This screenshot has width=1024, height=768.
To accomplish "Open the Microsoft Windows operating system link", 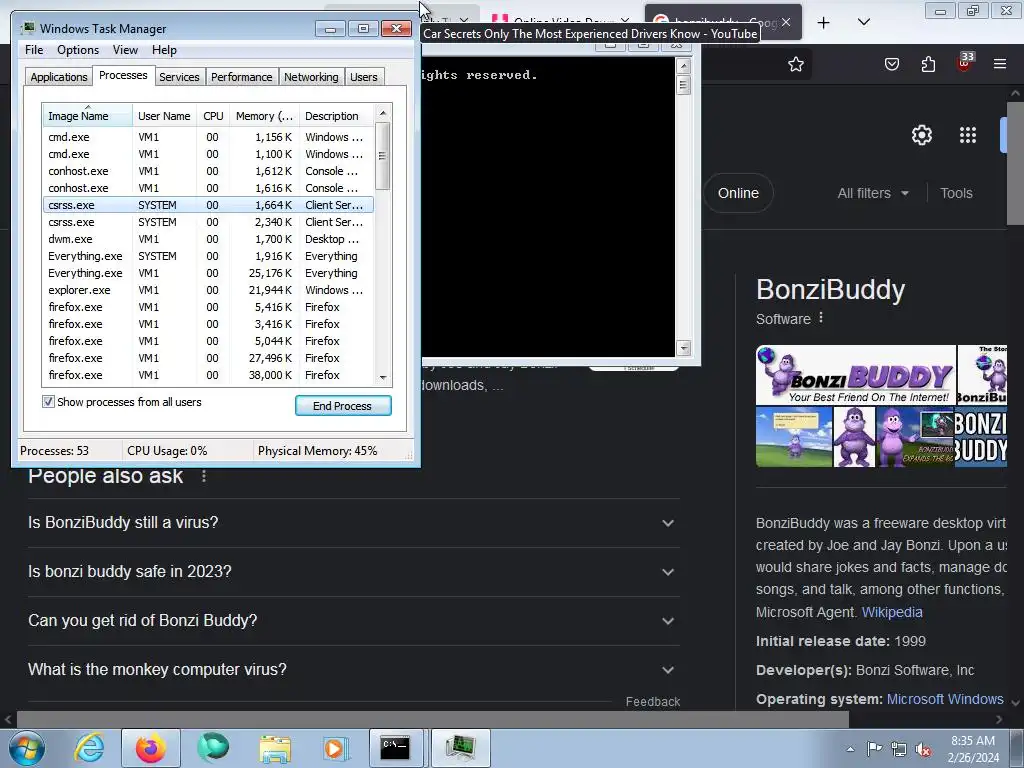I will click(x=945, y=699).
